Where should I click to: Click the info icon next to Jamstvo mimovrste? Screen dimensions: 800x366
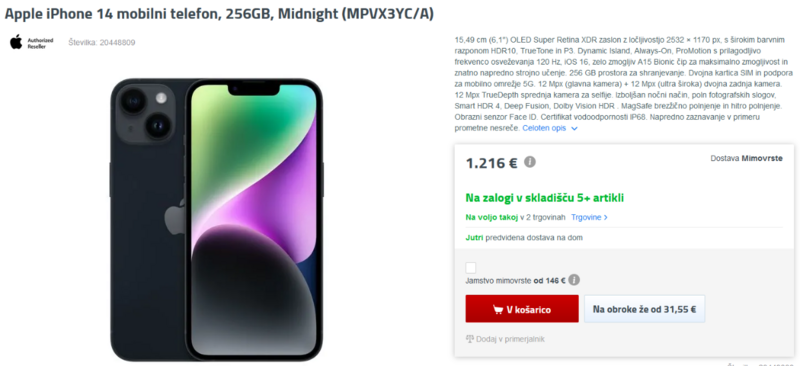(x=574, y=280)
